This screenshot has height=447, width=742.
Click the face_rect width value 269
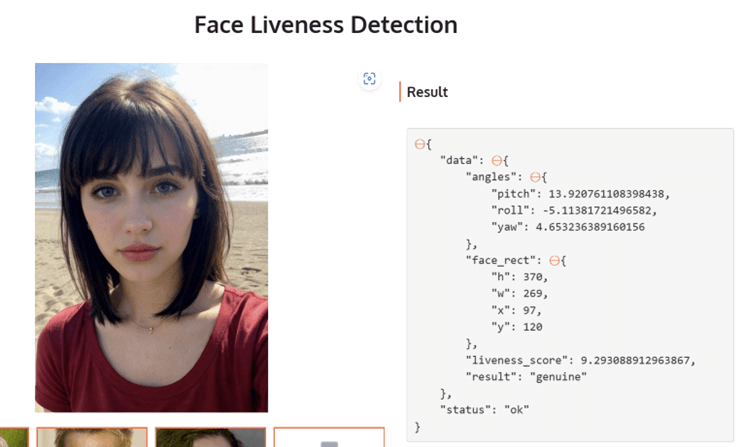coord(534,293)
